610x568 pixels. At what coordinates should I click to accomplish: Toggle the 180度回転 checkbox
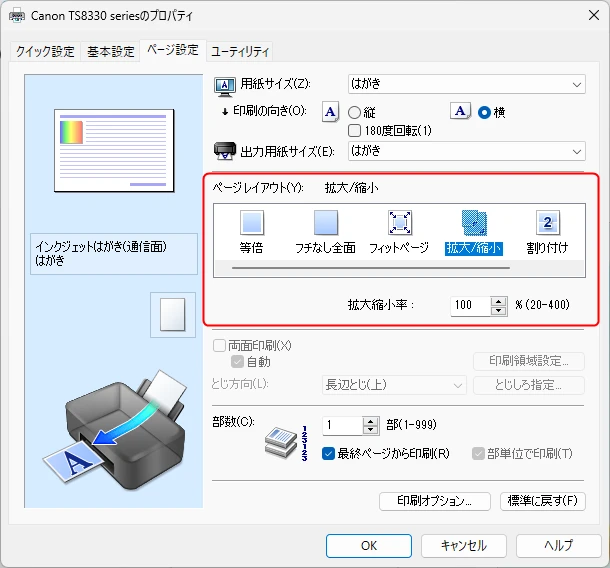coord(354,130)
